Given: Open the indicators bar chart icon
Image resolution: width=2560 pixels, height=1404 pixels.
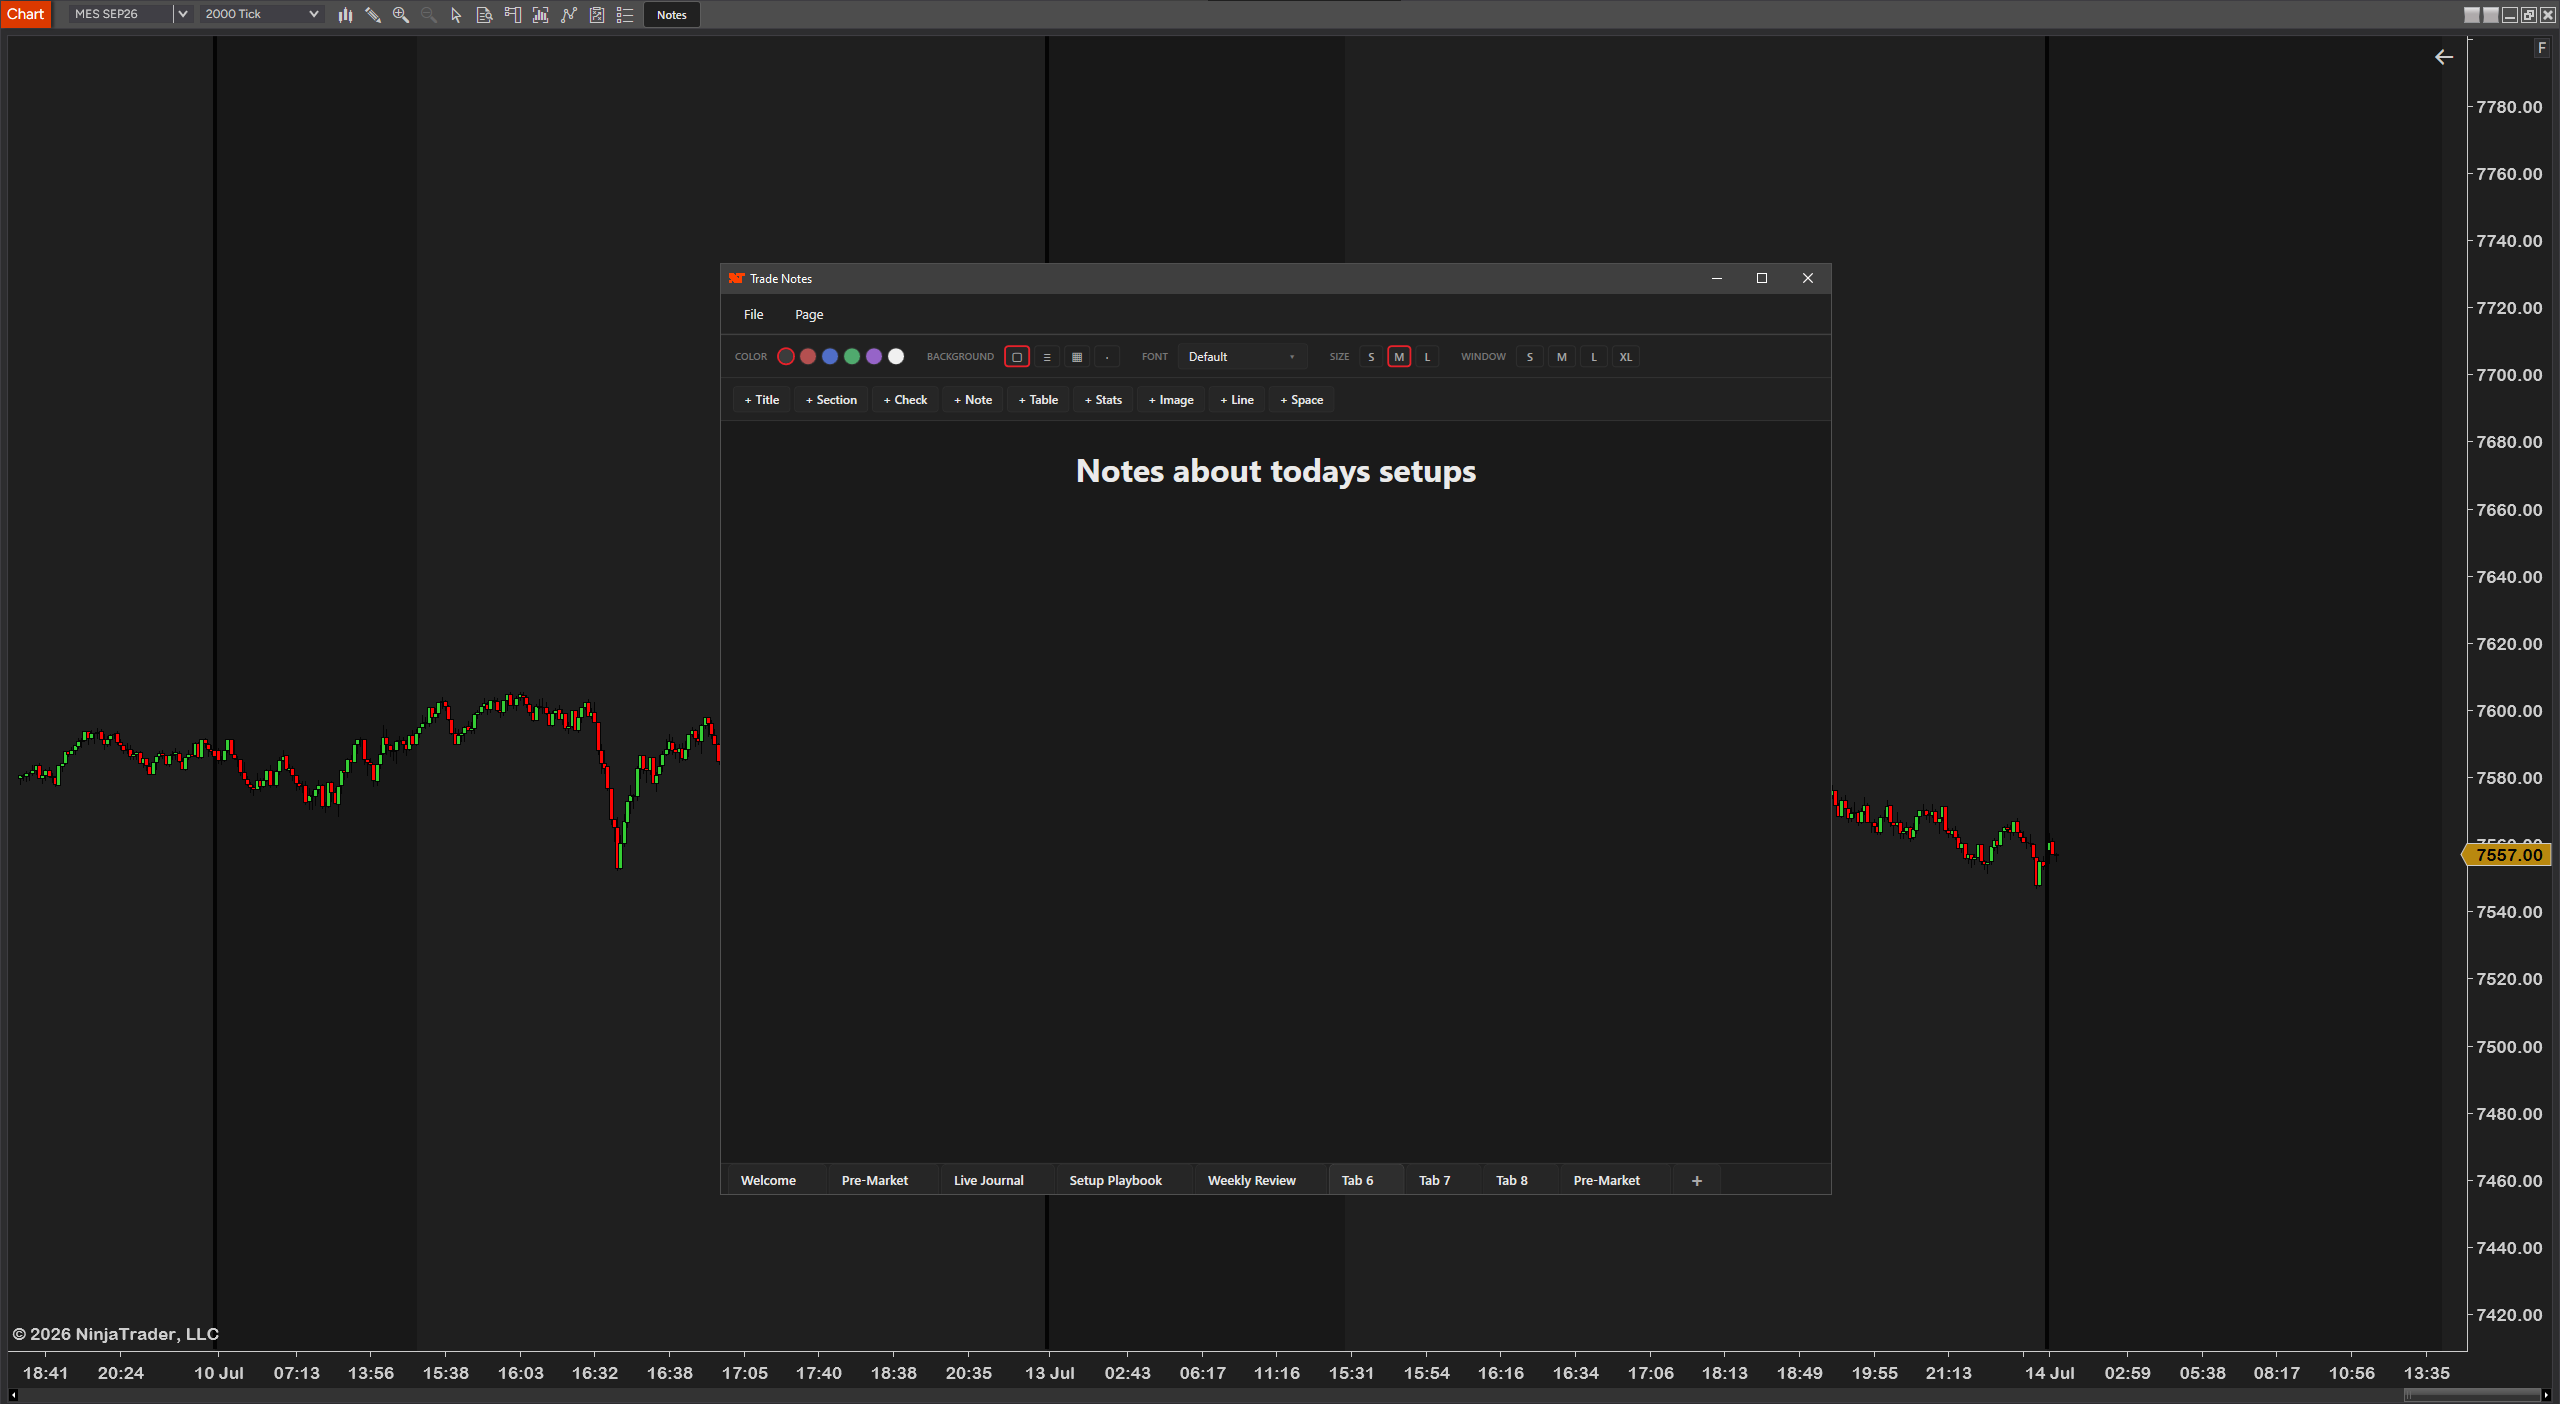Looking at the screenshot, I should pyautogui.click(x=540, y=15).
